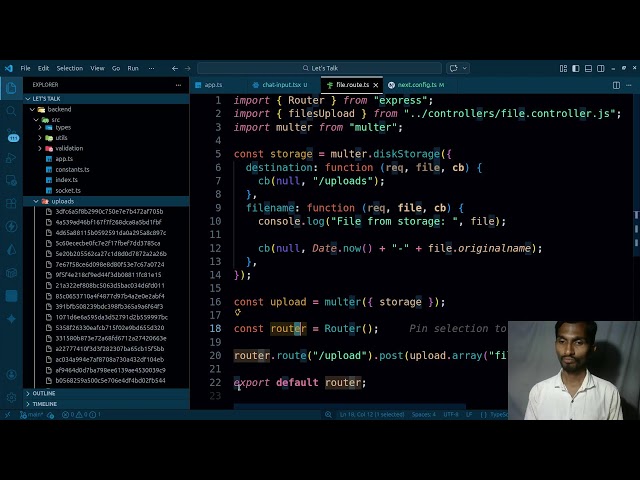Click the lightbulb code action on line 17
Screen dimensions: 640x480
tap(238, 313)
